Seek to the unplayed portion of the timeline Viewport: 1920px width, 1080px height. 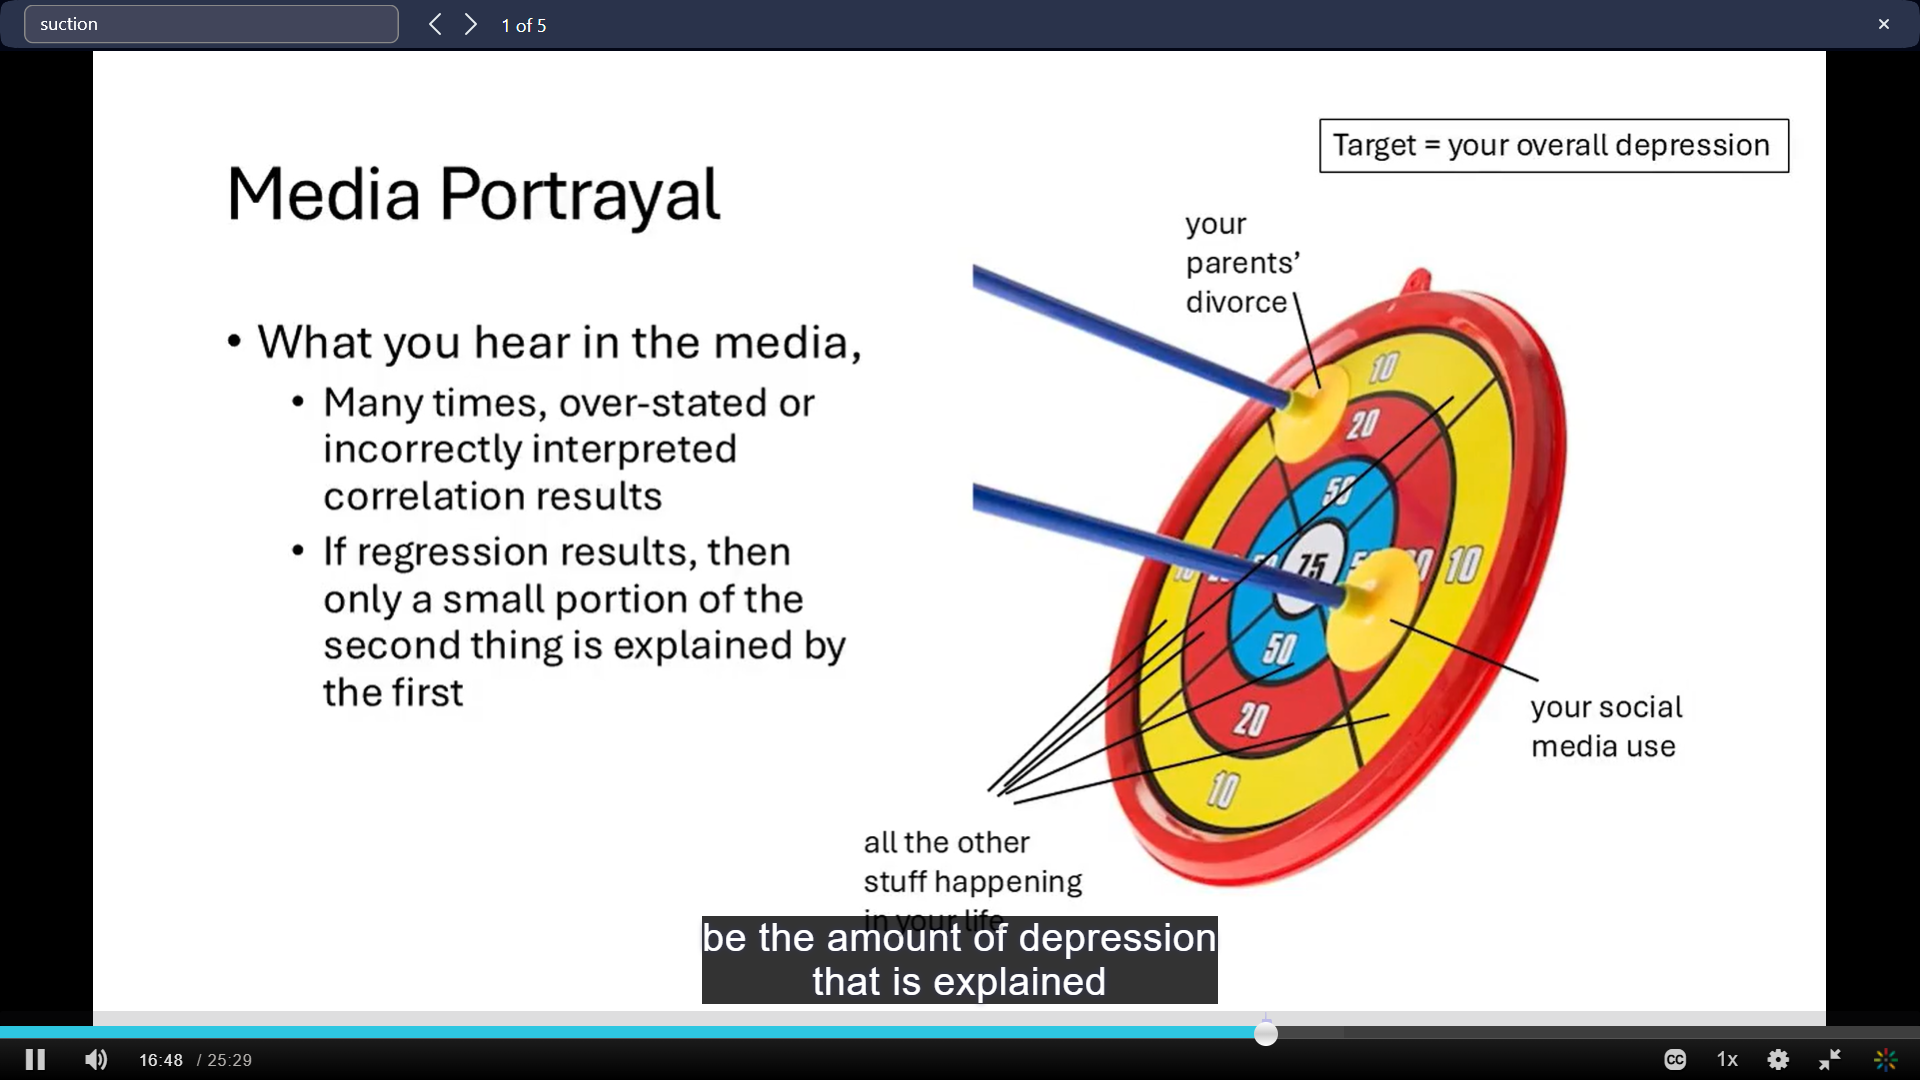coord(1600,1033)
